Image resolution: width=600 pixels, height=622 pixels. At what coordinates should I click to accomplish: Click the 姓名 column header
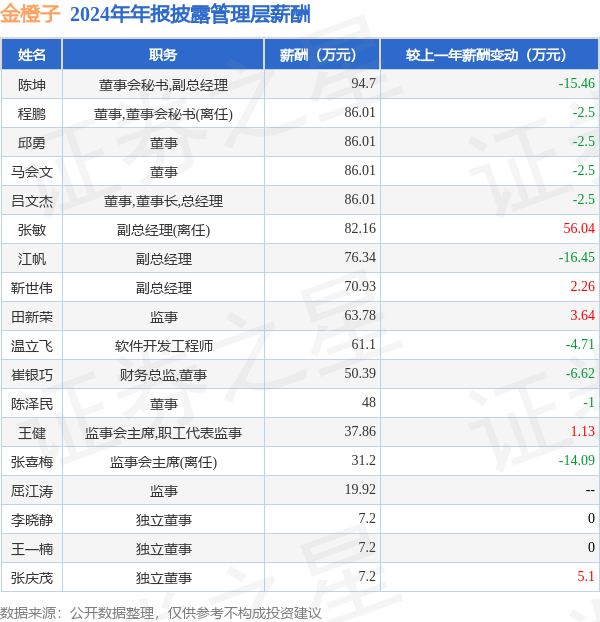pyautogui.click(x=32, y=55)
